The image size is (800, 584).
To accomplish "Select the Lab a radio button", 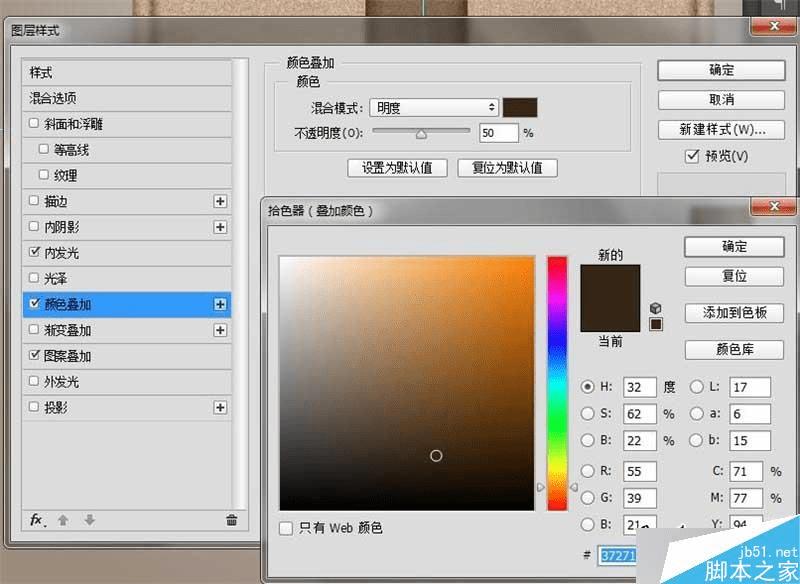I will [696, 414].
